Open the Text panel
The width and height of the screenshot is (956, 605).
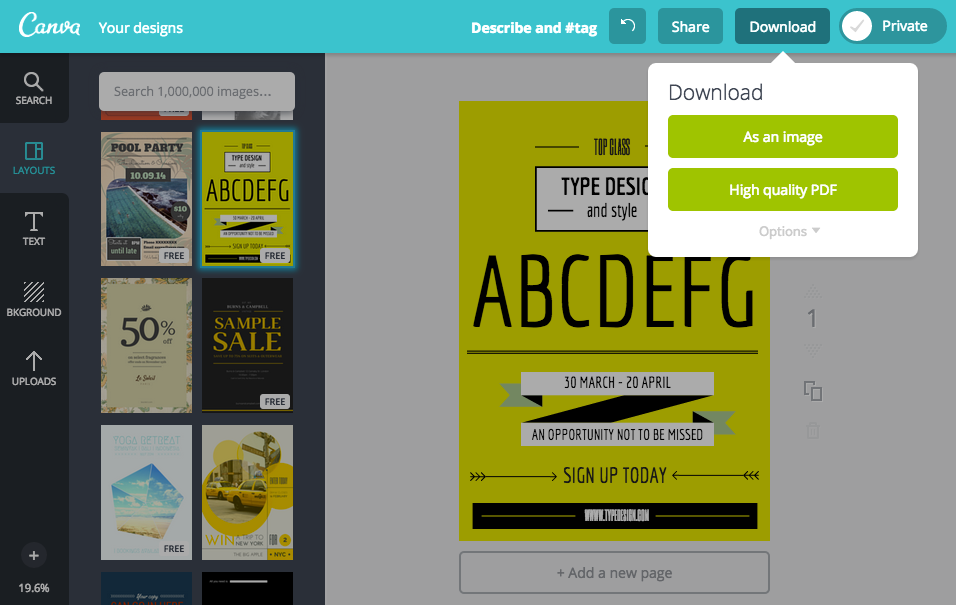tap(34, 229)
